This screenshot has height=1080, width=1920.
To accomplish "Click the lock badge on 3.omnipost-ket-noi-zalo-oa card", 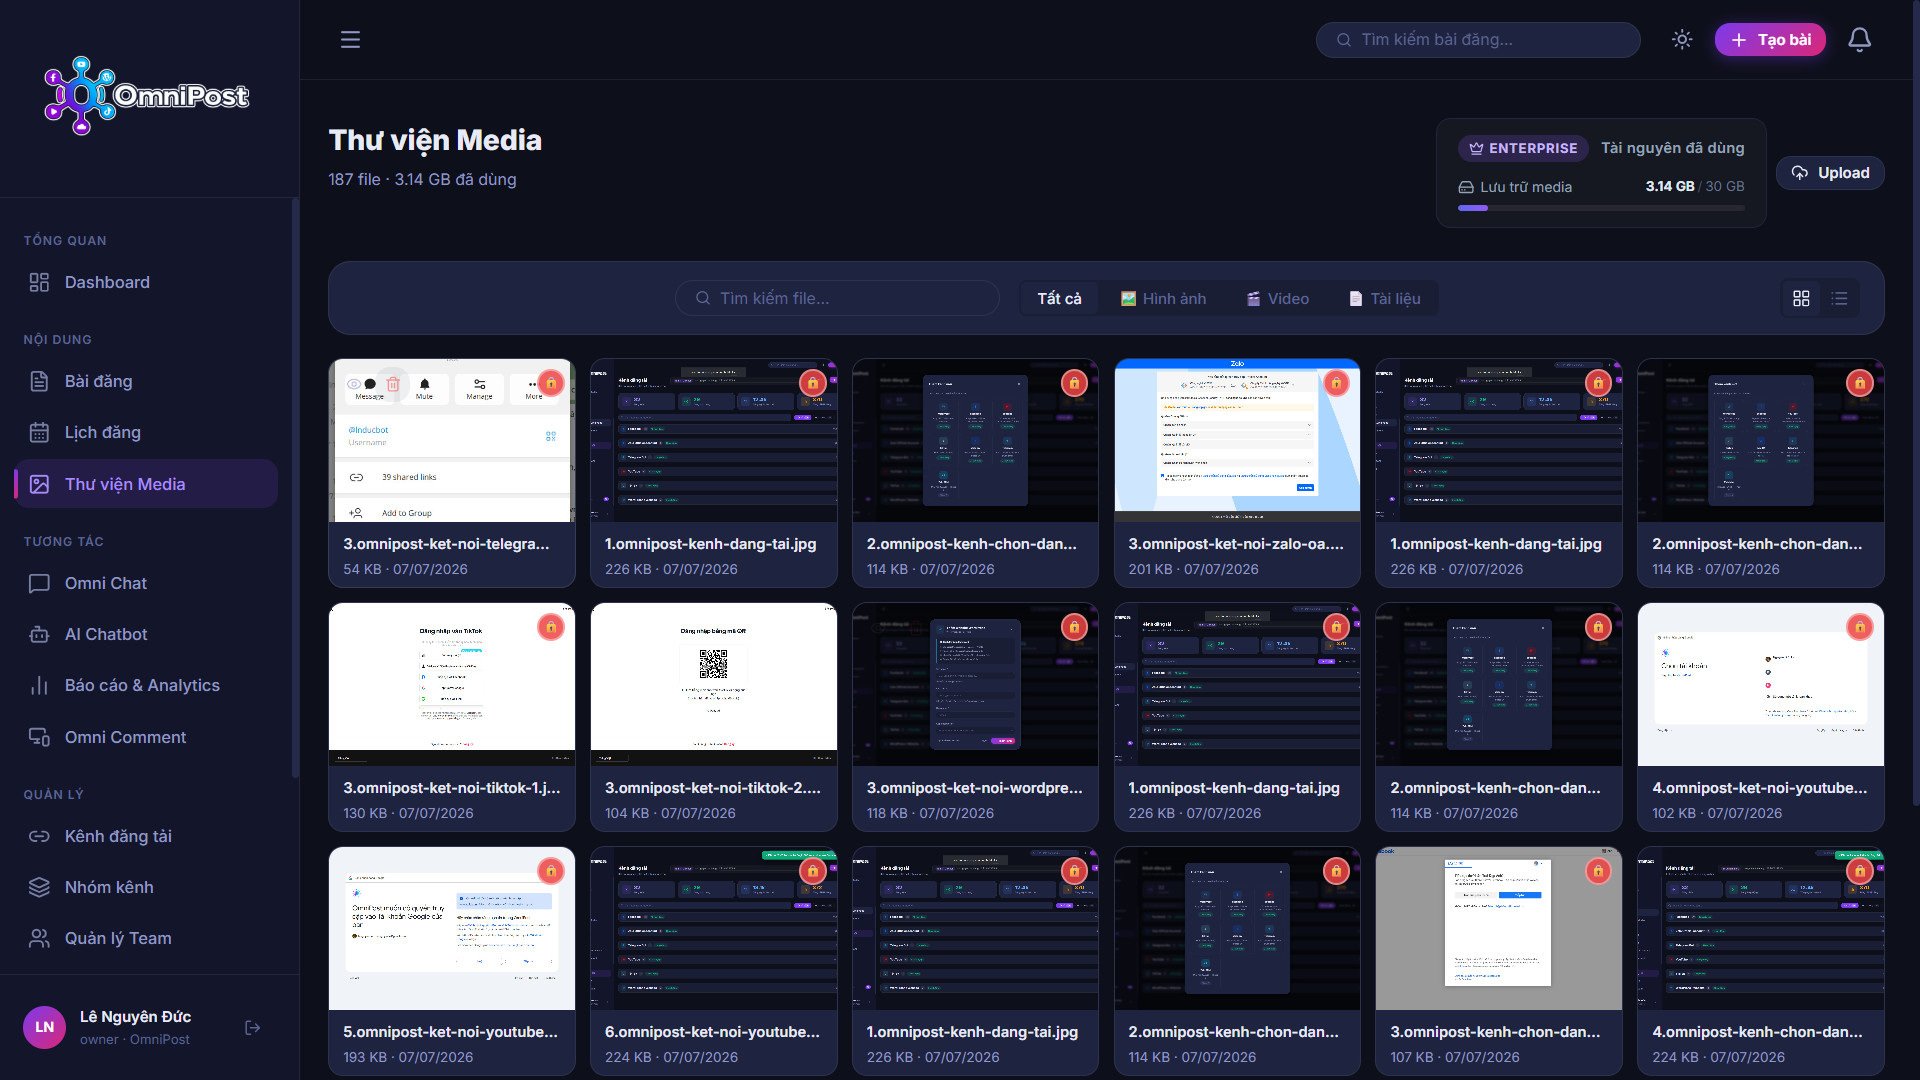I will [1336, 383].
